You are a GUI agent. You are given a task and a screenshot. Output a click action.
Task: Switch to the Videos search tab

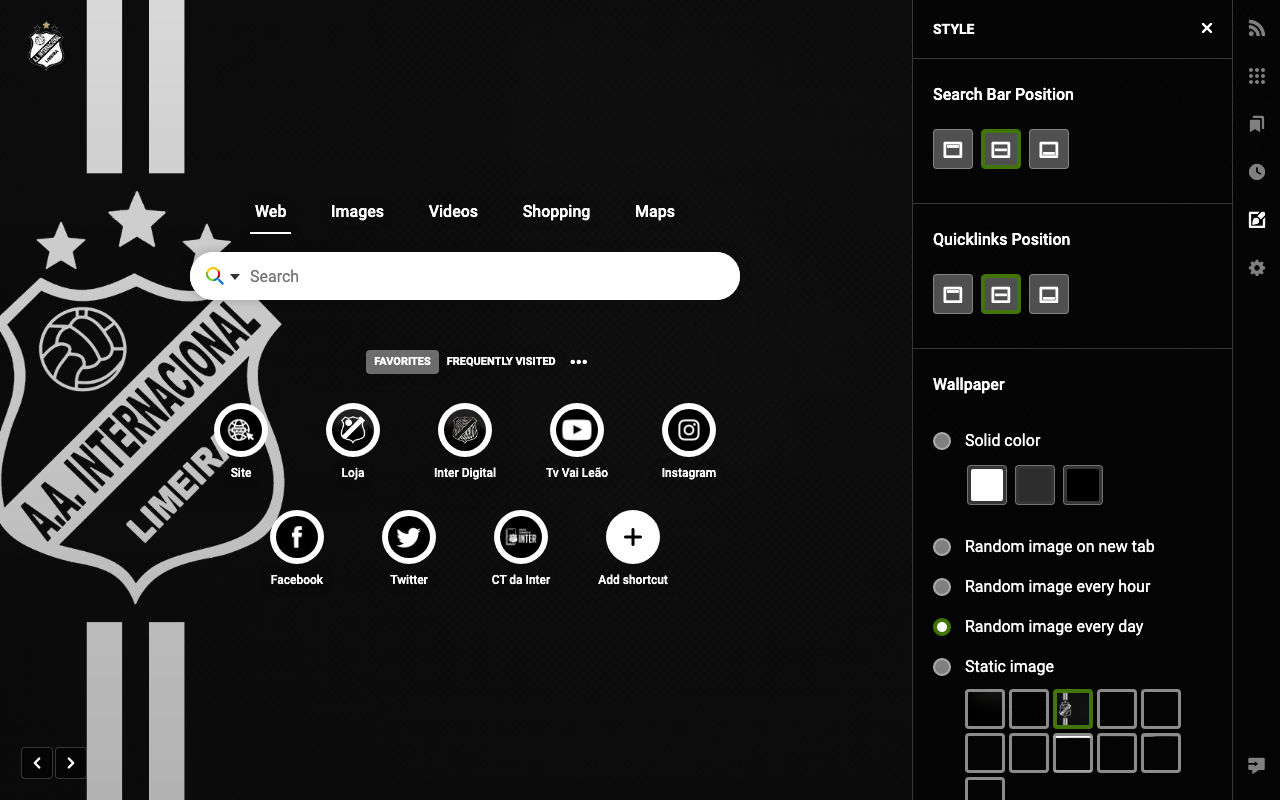pyautogui.click(x=453, y=211)
